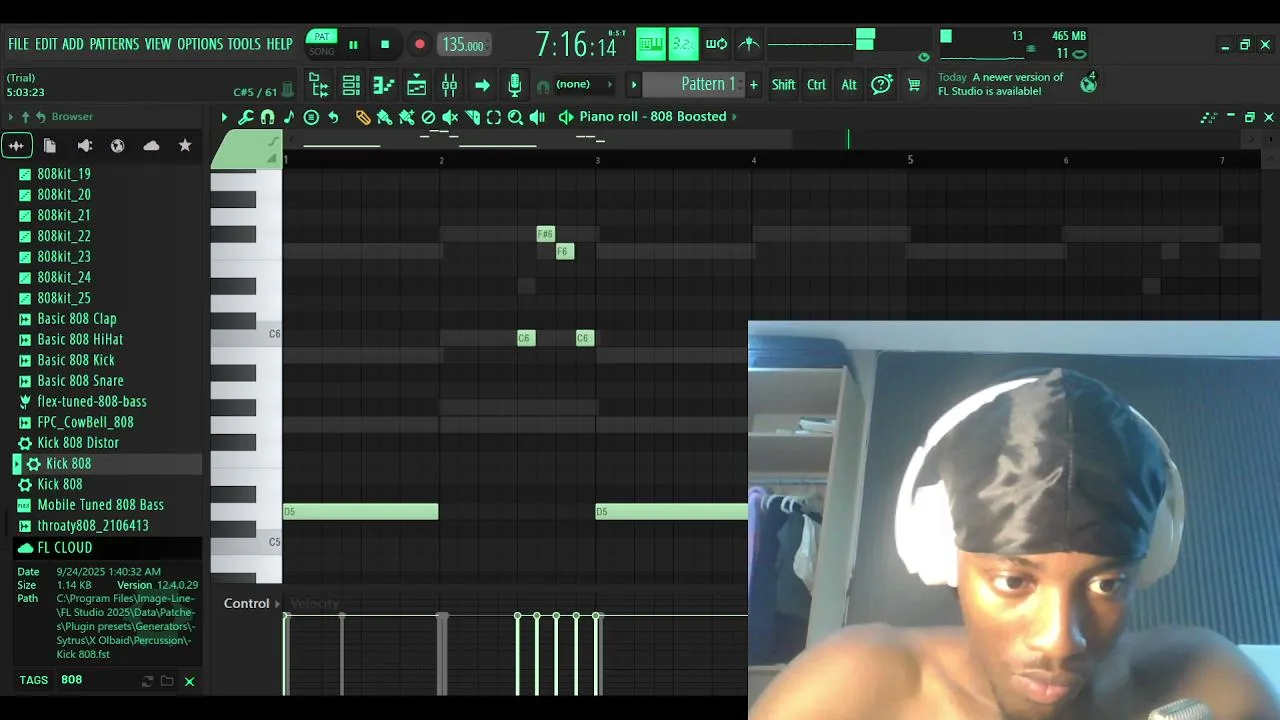1280x720 pixels.
Task: Toggle countdown before recording
Action: pos(684,44)
